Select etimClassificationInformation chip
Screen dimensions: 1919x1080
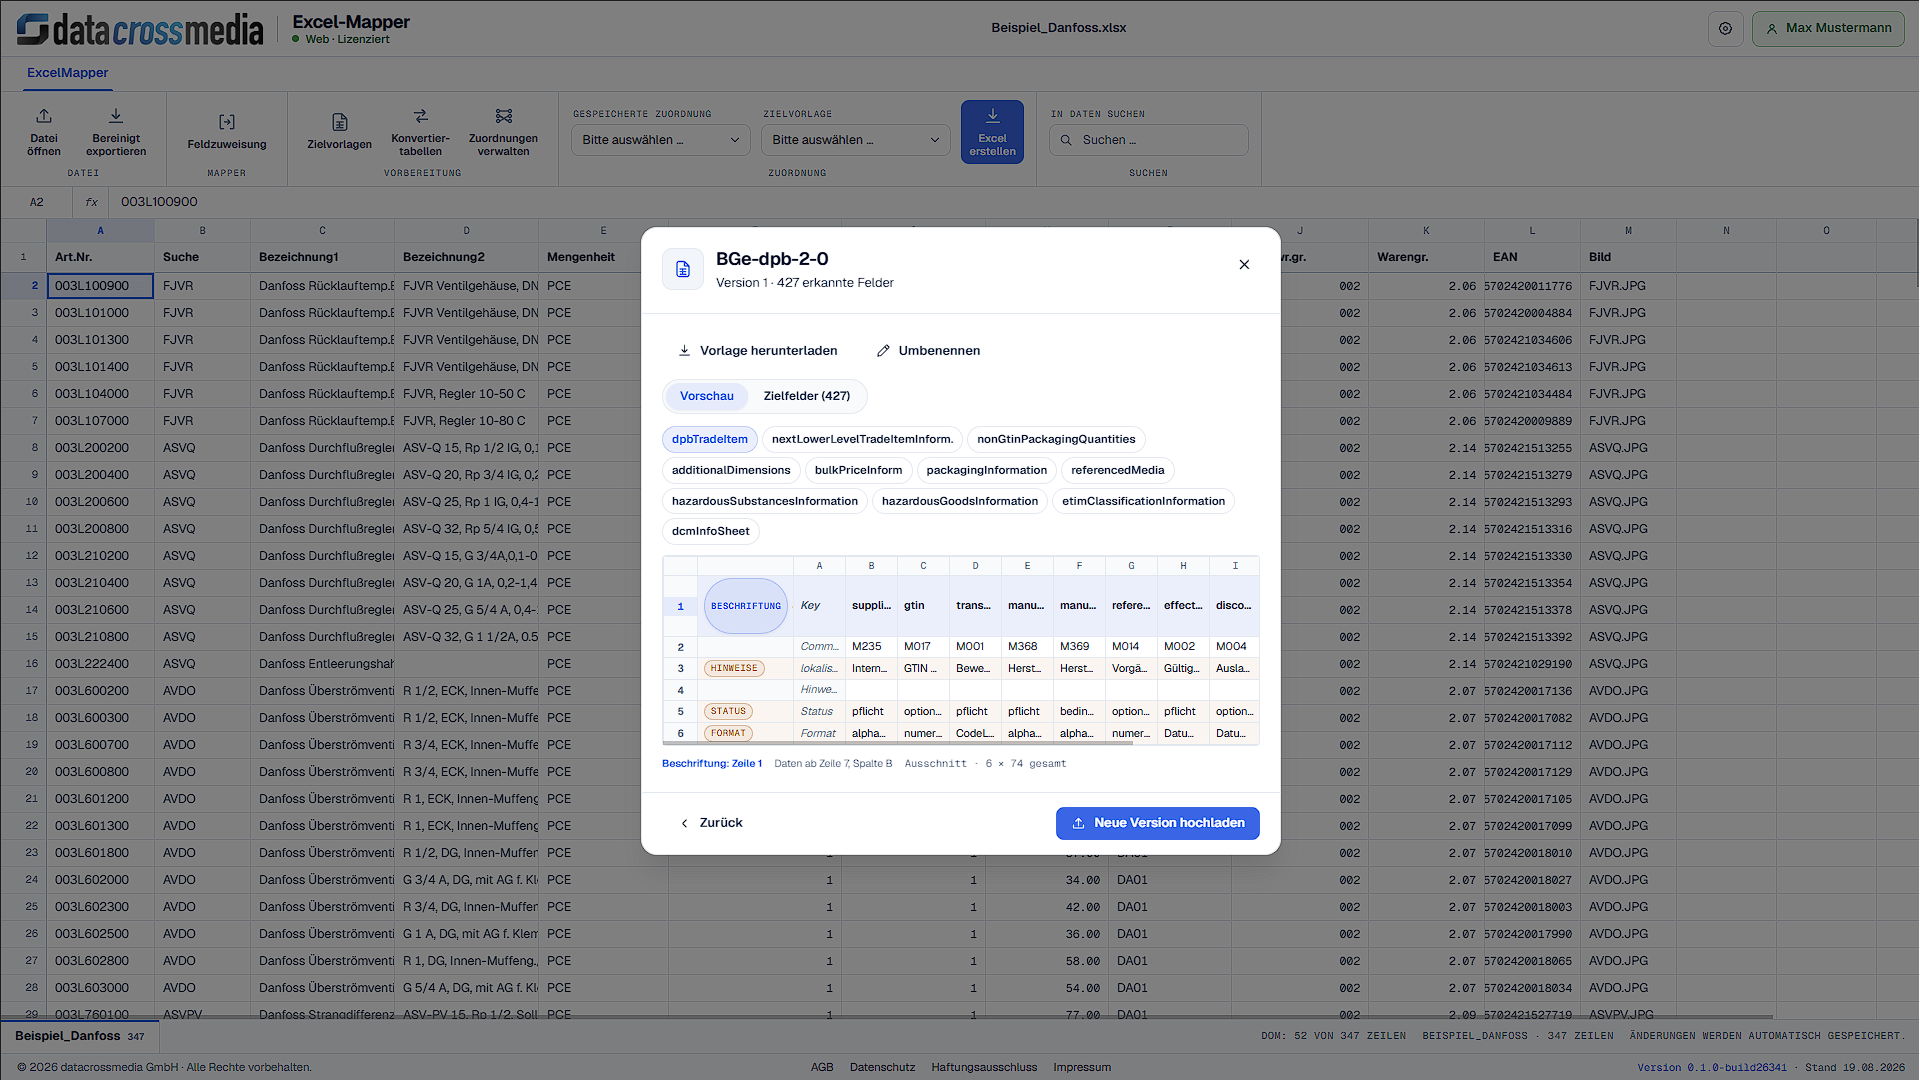1143,502
